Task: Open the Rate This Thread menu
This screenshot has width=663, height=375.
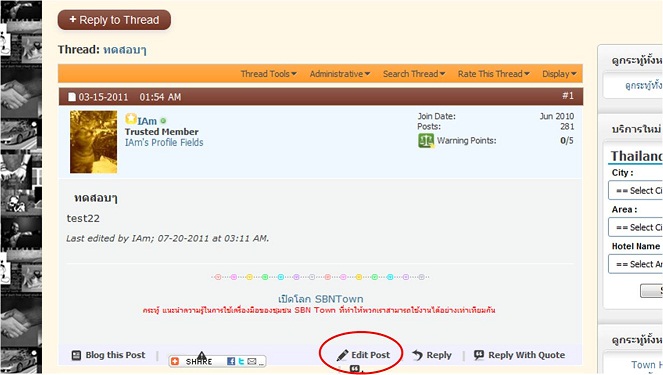Action: pos(493,74)
